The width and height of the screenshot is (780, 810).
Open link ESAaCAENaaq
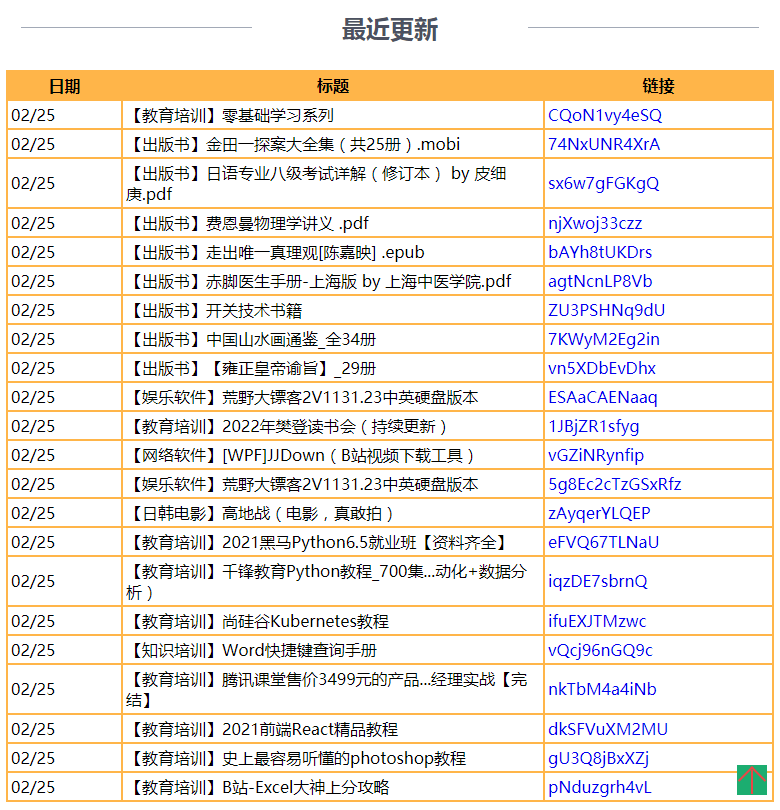[x=603, y=397]
